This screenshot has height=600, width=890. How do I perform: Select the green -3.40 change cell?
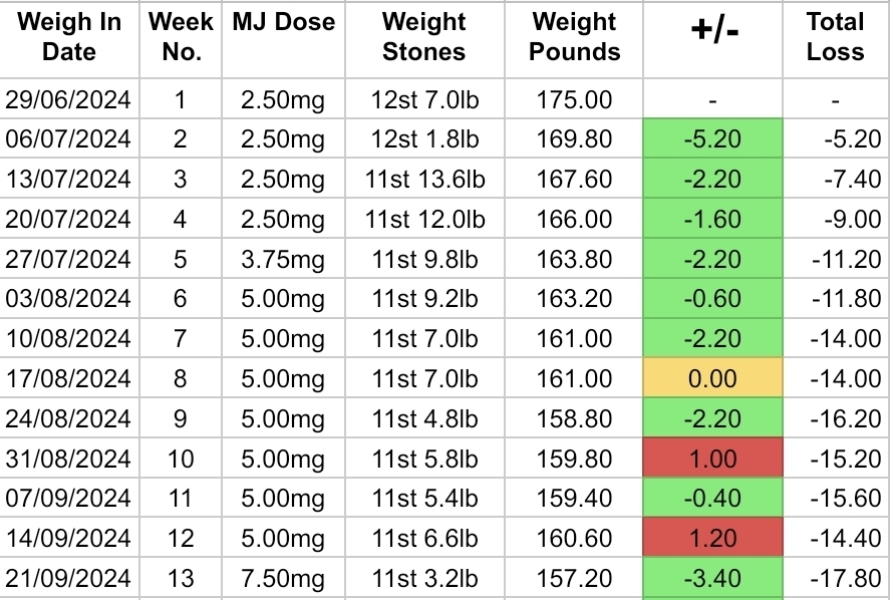click(712, 579)
